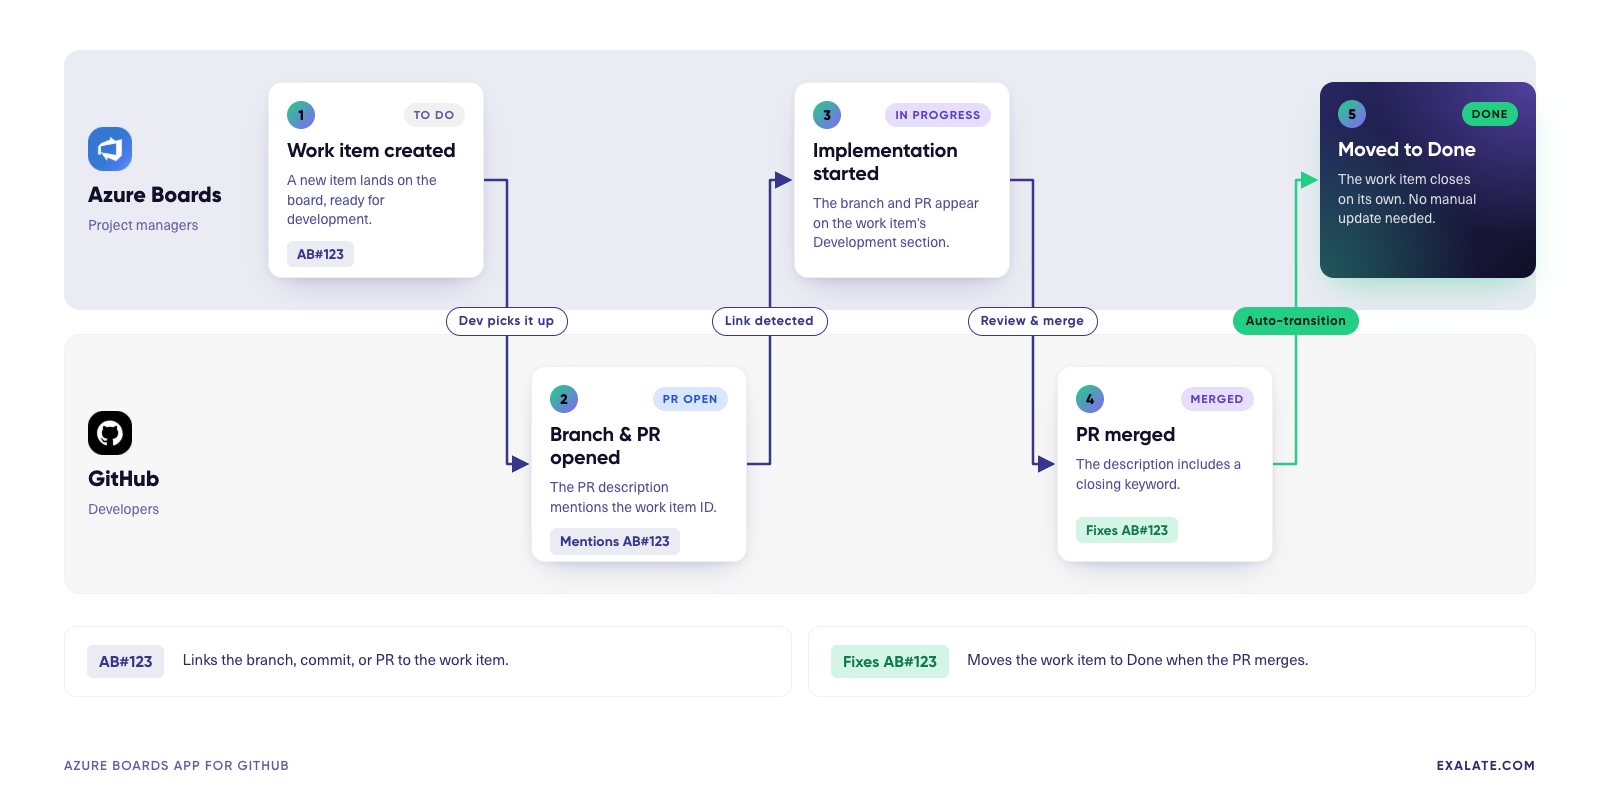Click the 'Work item created' heading

tap(371, 150)
